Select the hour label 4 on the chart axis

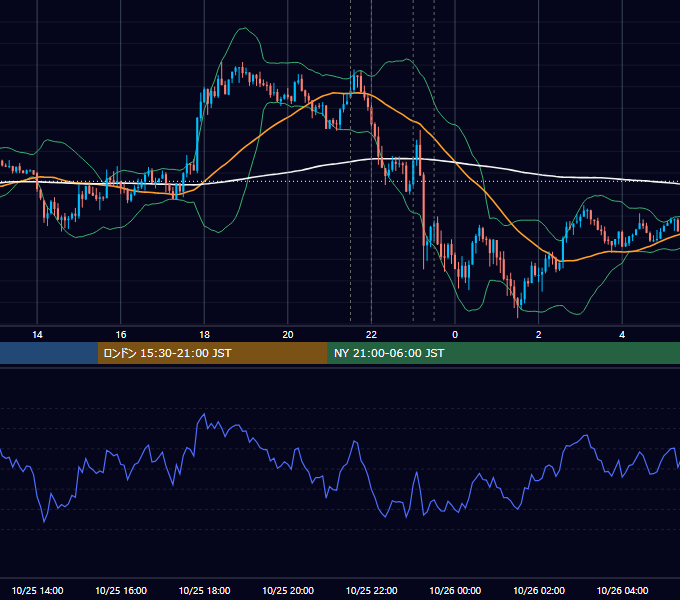pyautogui.click(x=622, y=335)
